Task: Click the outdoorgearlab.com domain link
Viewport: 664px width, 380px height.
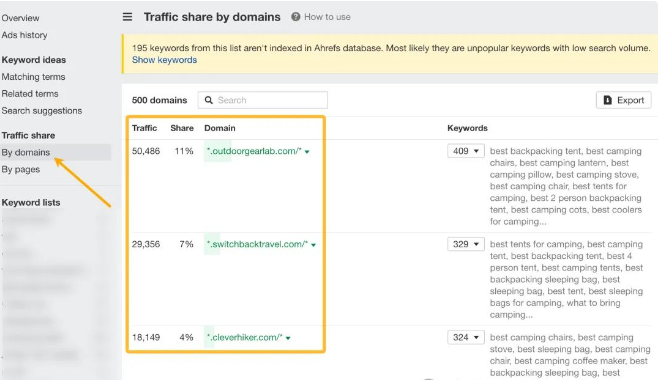Action: tap(254, 151)
